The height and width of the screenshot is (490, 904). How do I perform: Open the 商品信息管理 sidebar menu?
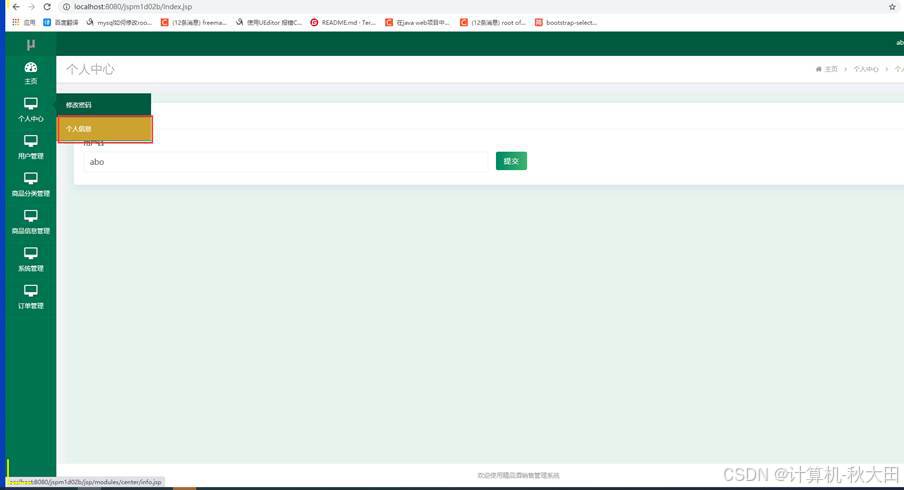click(x=31, y=223)
